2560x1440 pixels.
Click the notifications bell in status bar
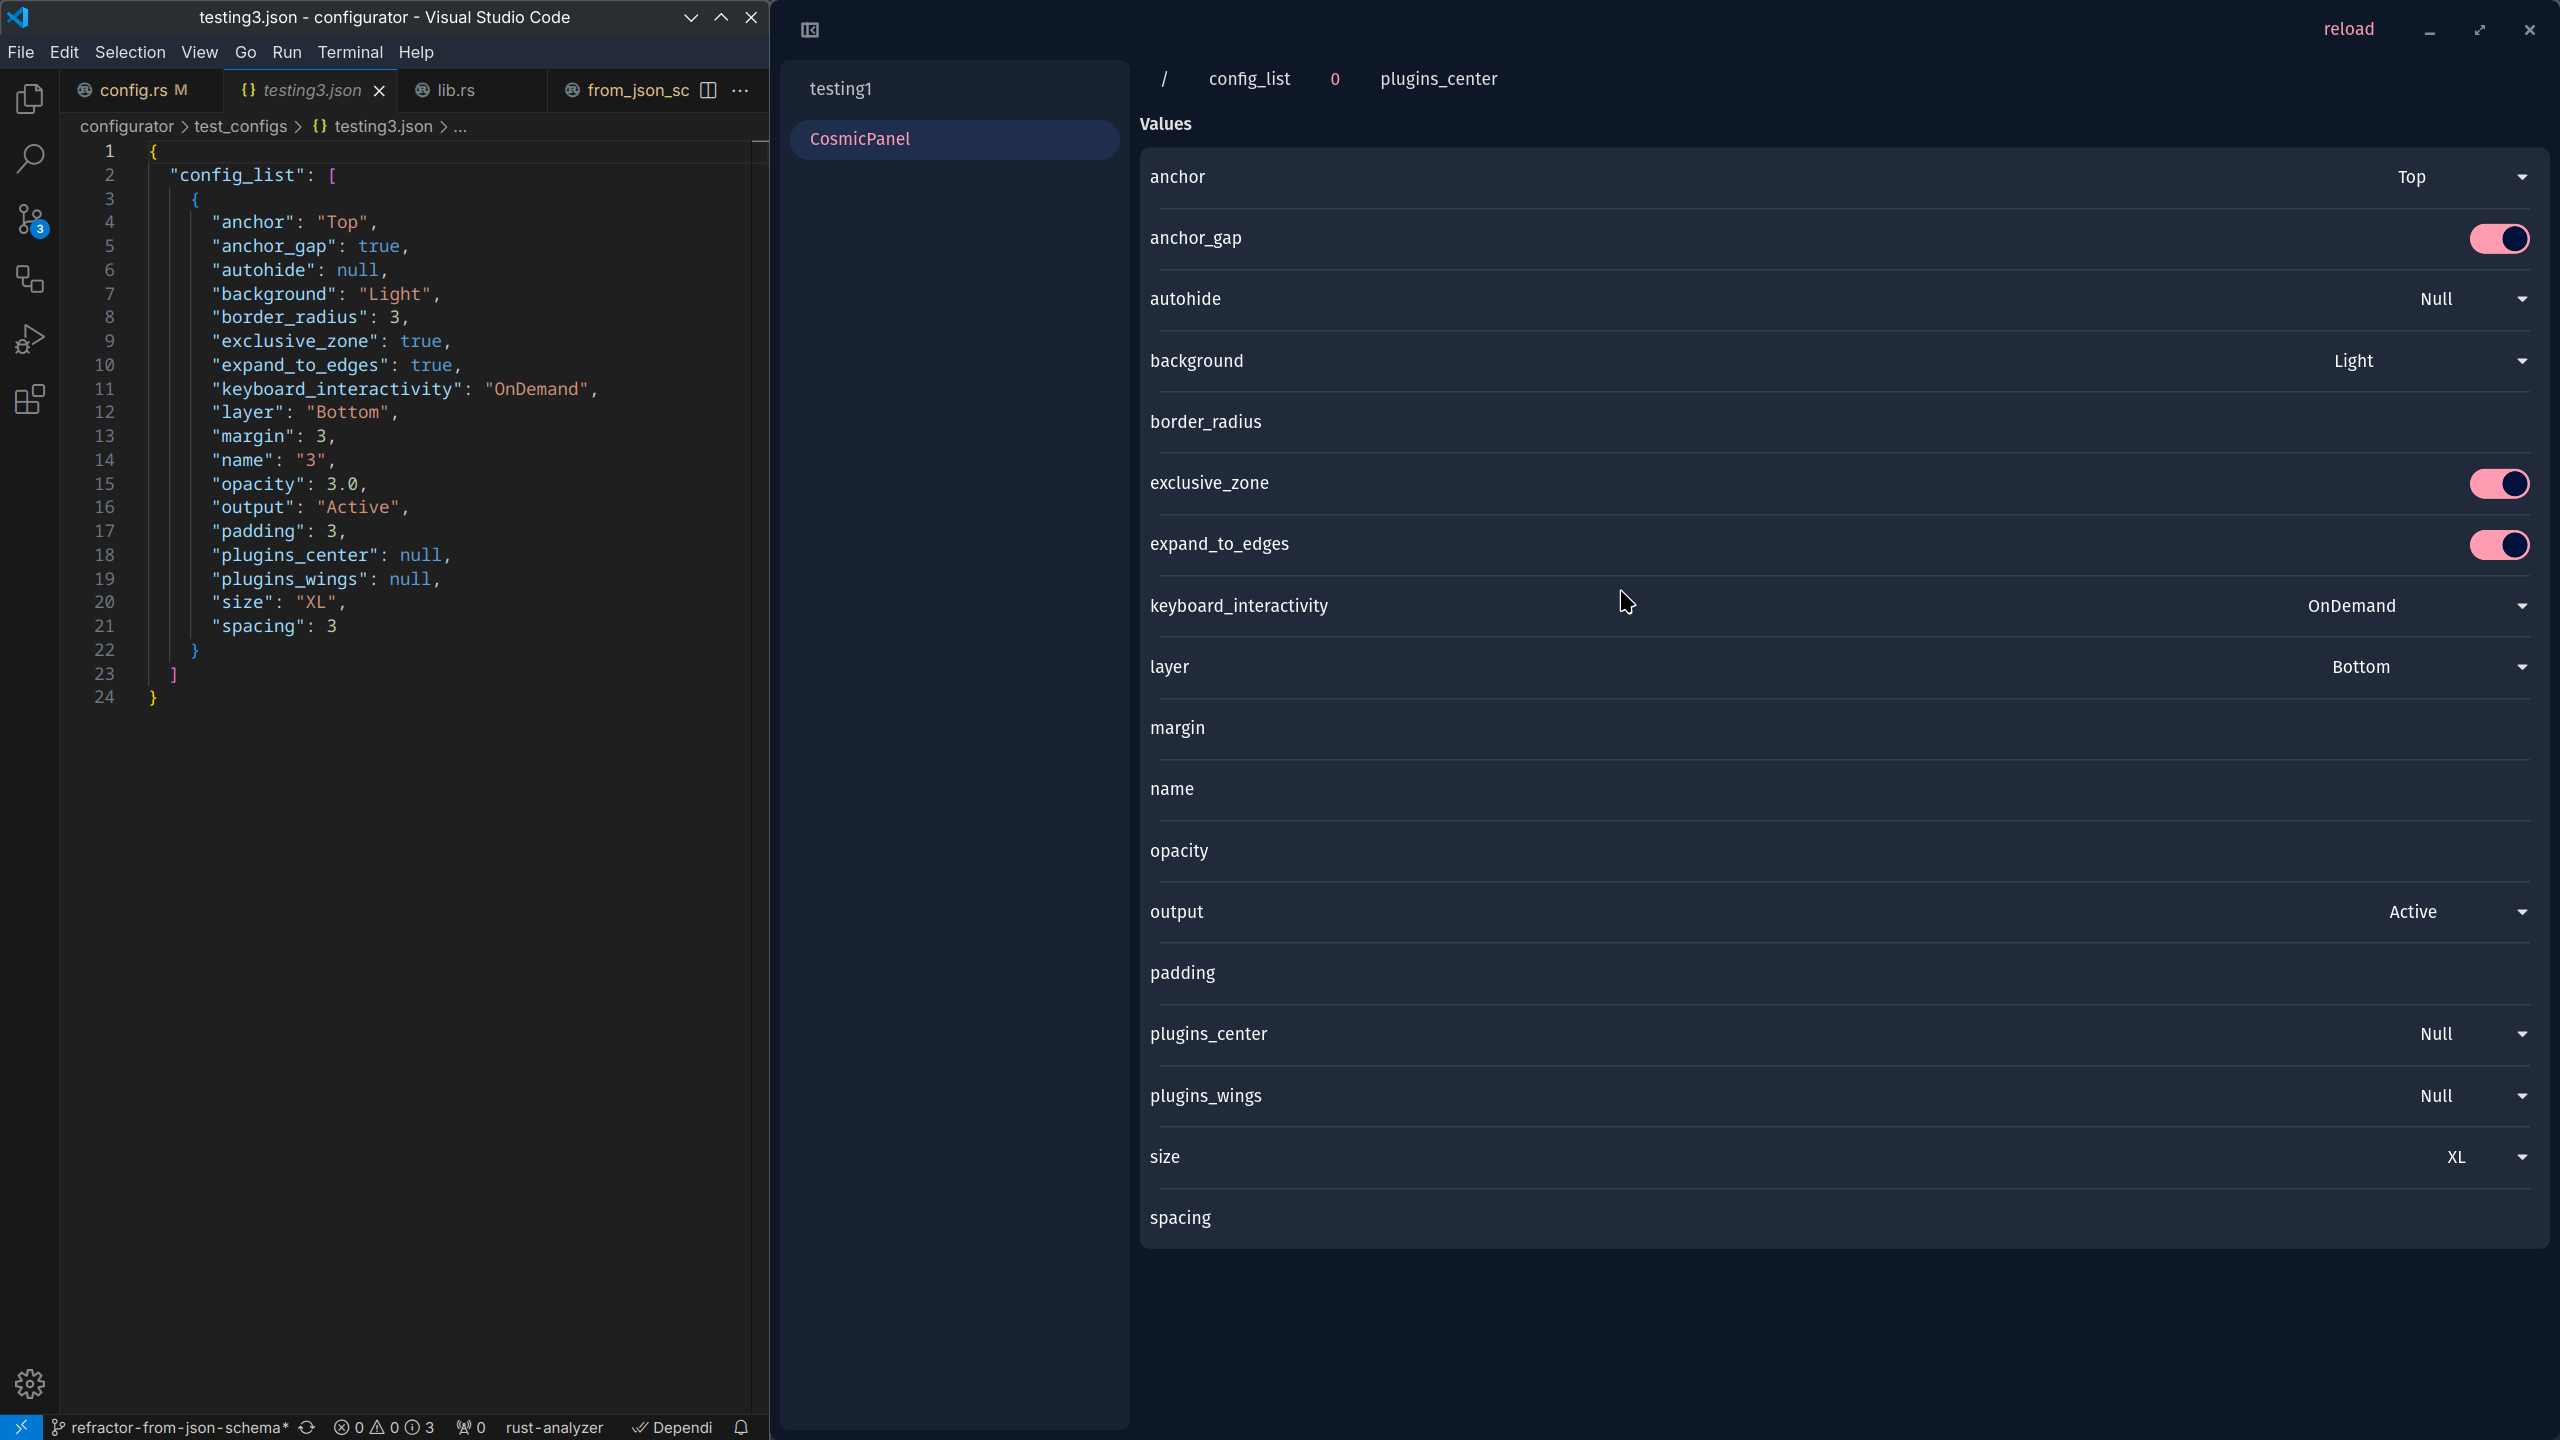(x=741, y=1427)
